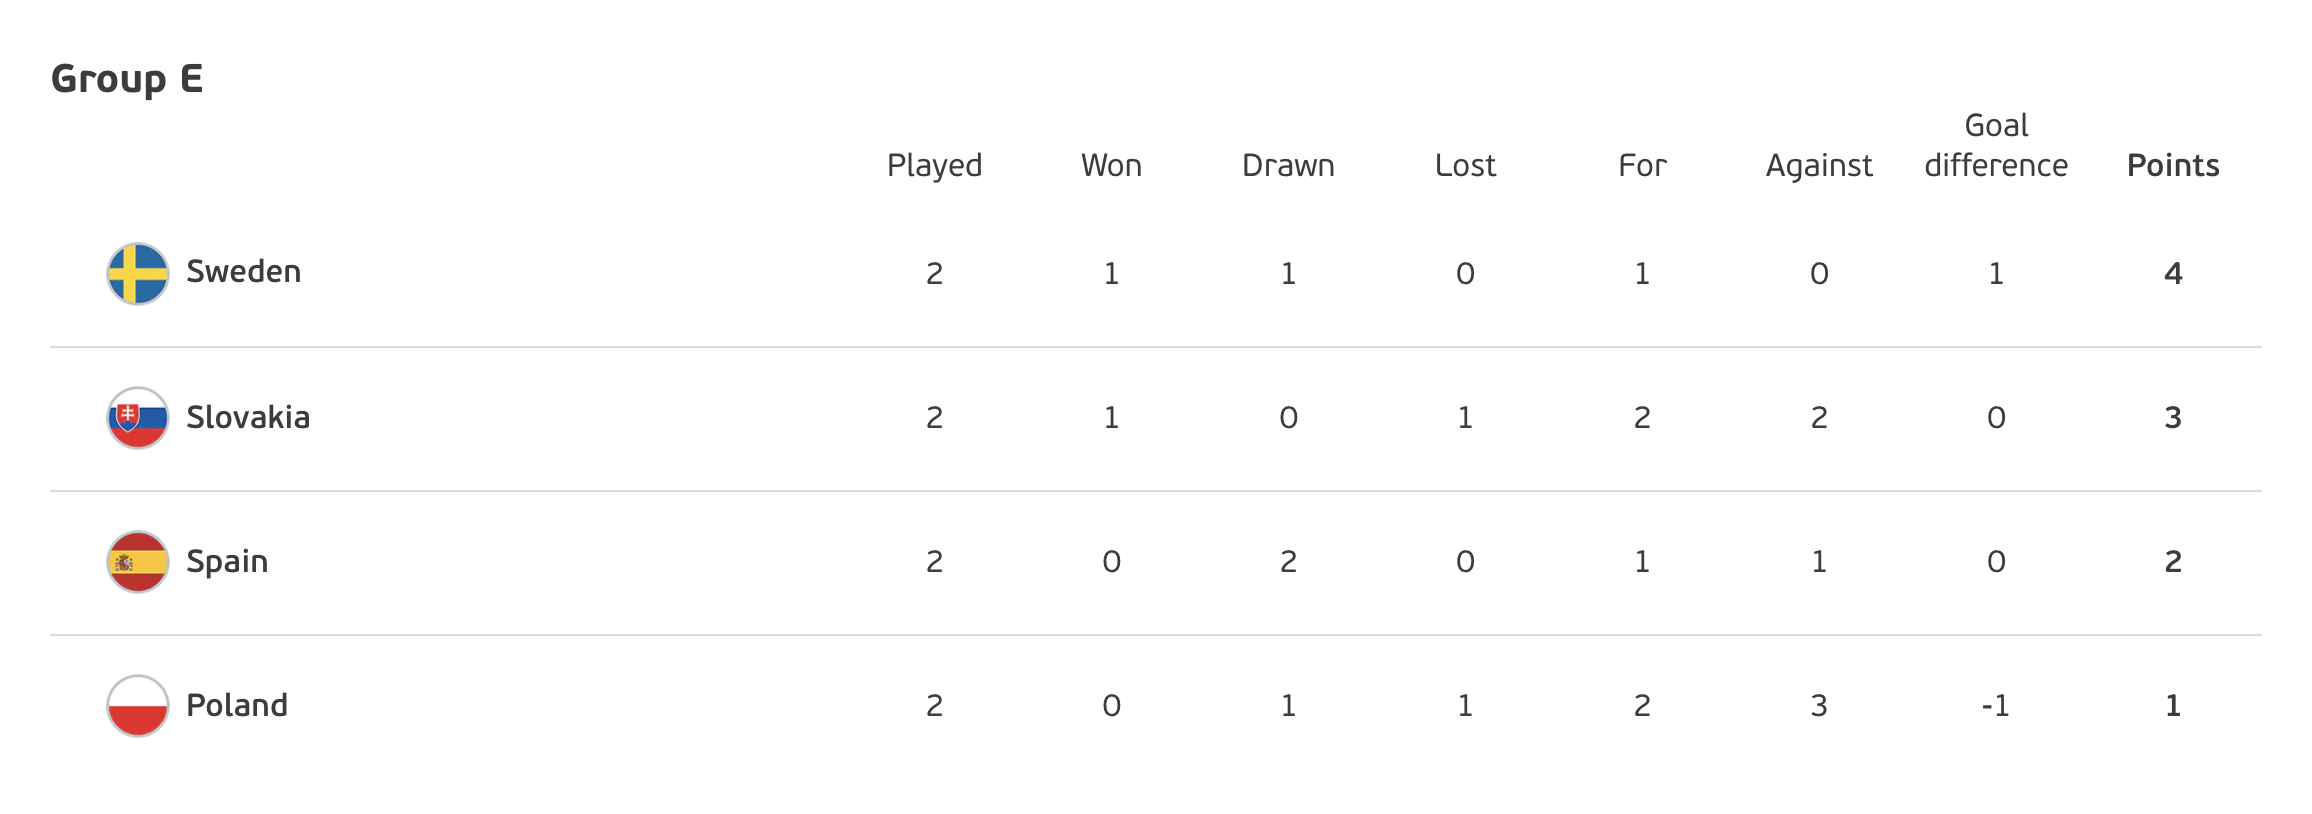Click the Slovakia flag icon
2312x814 pixels.
[137, 417]
